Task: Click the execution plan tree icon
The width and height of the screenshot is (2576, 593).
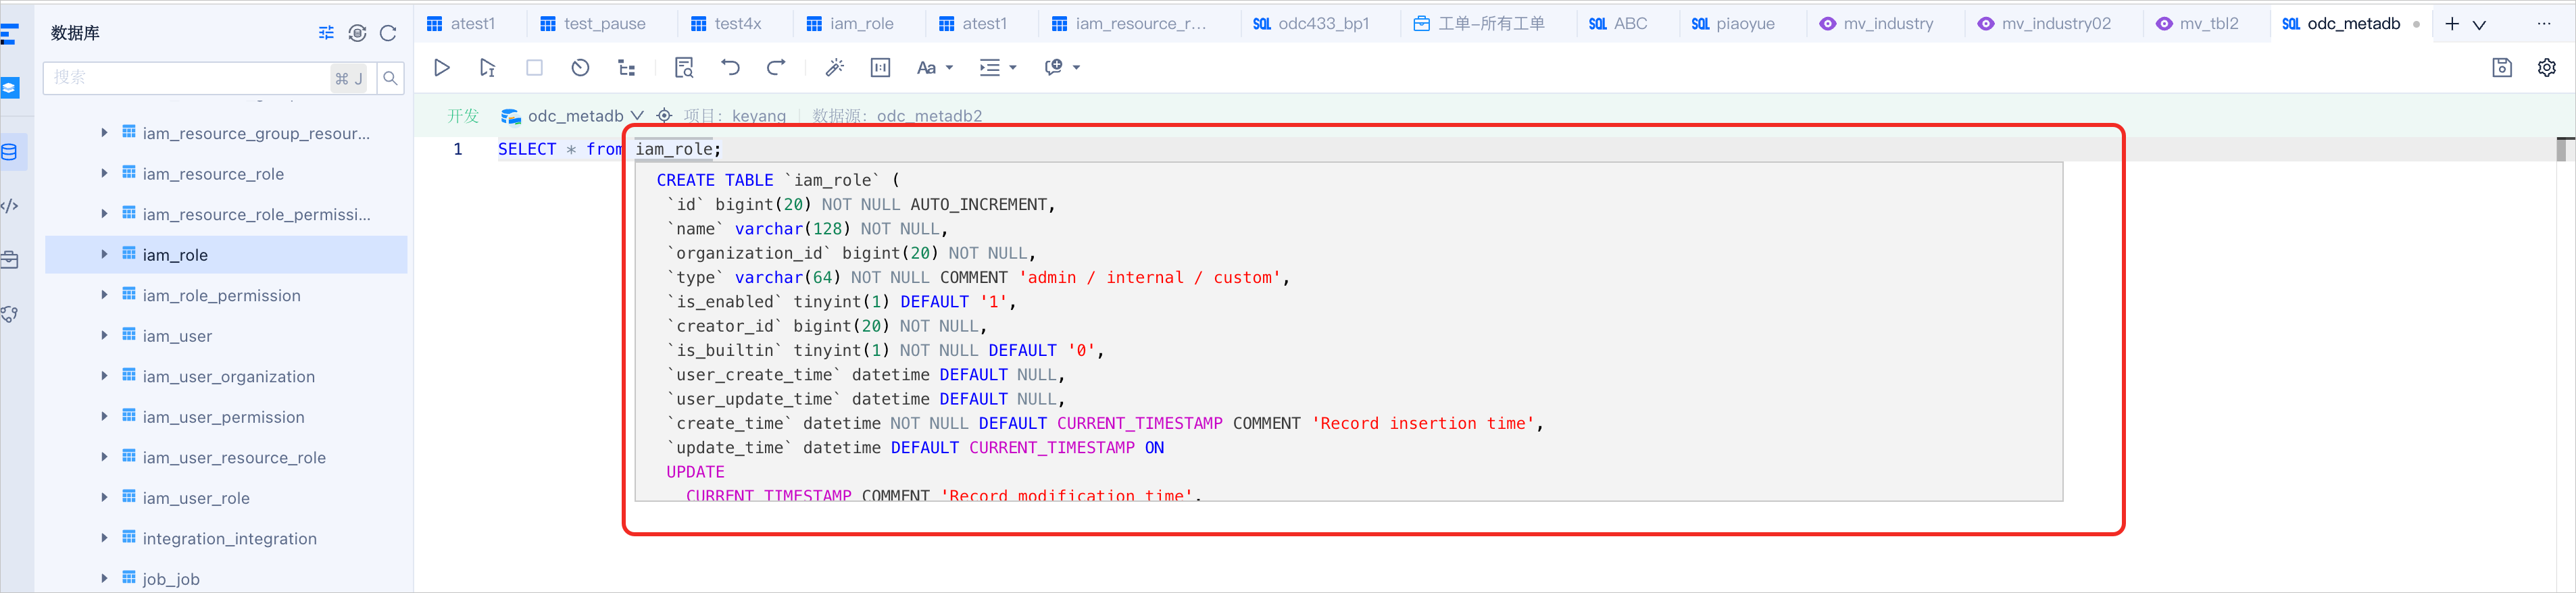Action: [x=627, y=68]
